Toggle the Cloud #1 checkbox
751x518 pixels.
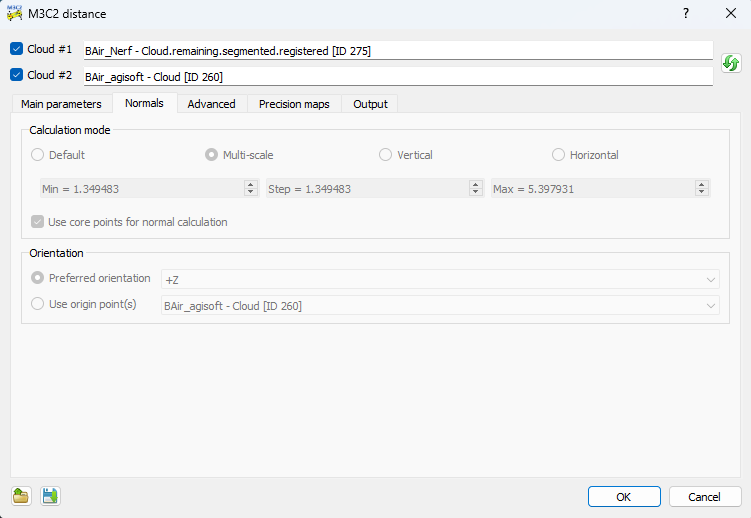coord(16,49)
